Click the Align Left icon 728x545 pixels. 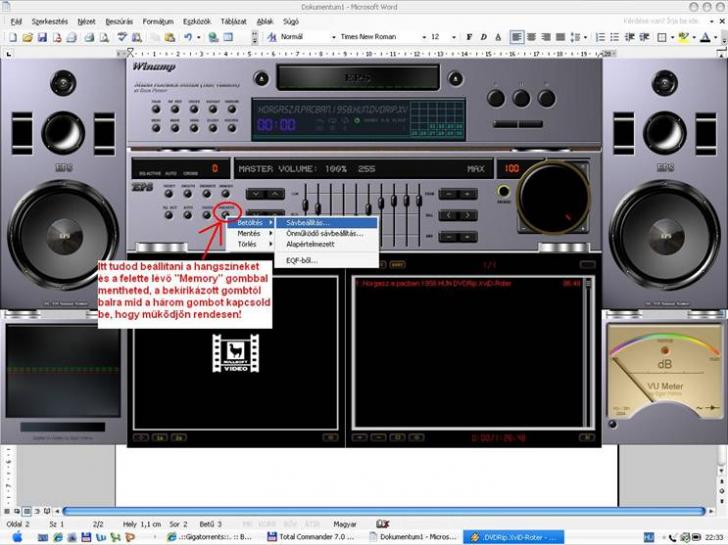click(517, 37)
